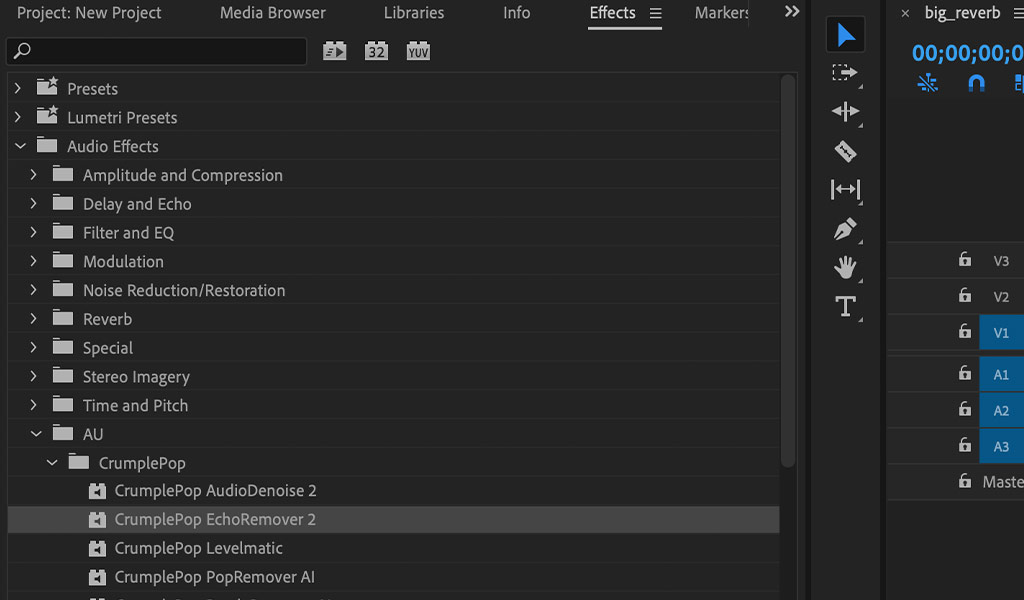This screenshot has width=1024, height=600.
Task: Expand Amplitude and Compression folder
Action: click(x=33, y=174)
